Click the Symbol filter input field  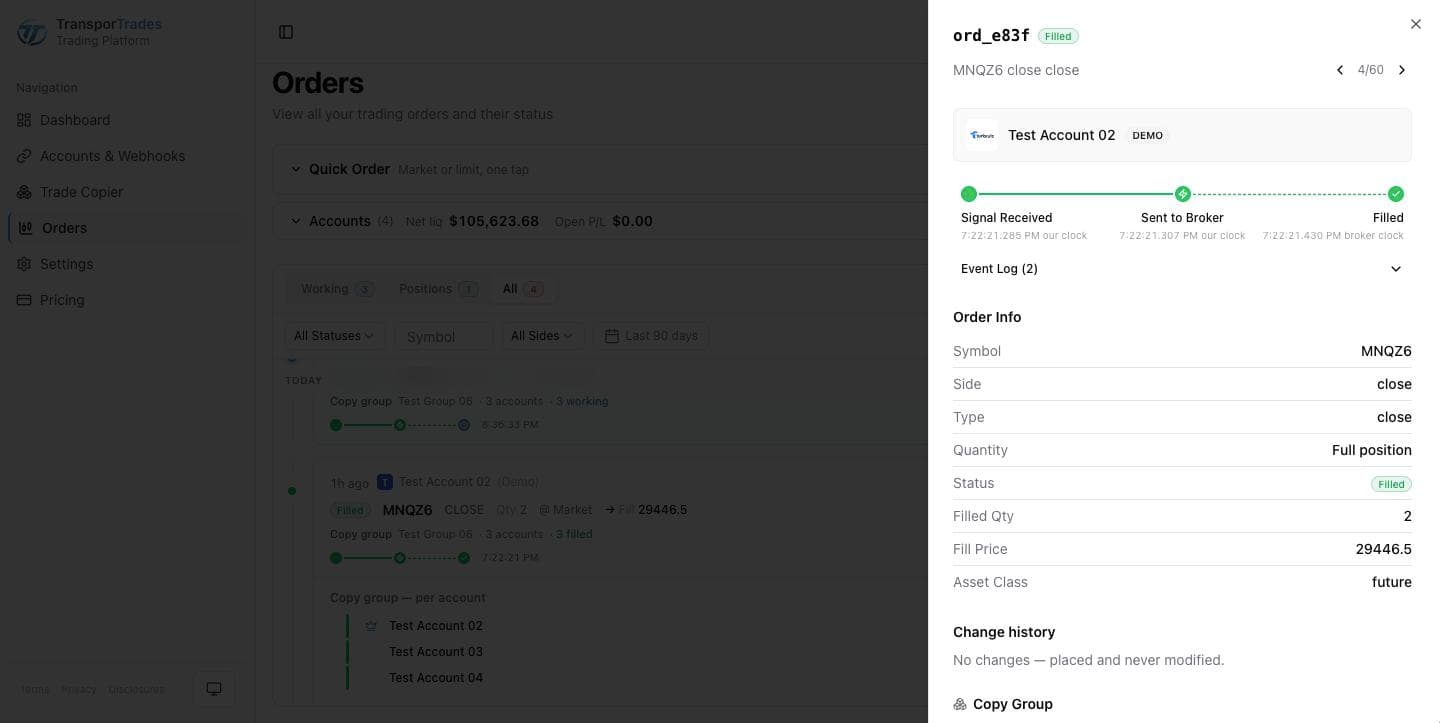coord(444,336)
